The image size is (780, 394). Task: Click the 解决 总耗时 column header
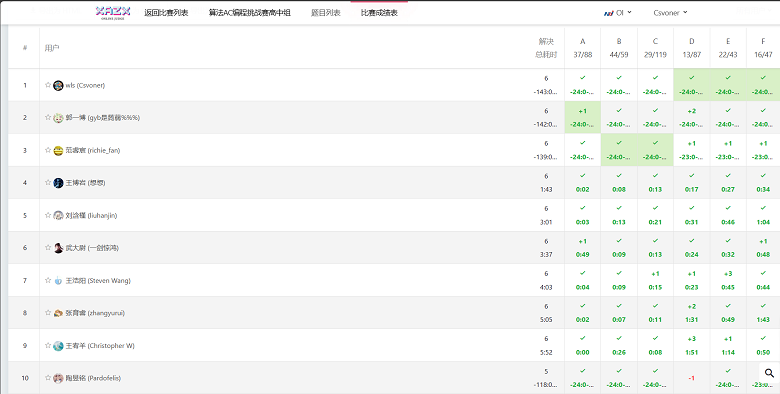point(546,48)
